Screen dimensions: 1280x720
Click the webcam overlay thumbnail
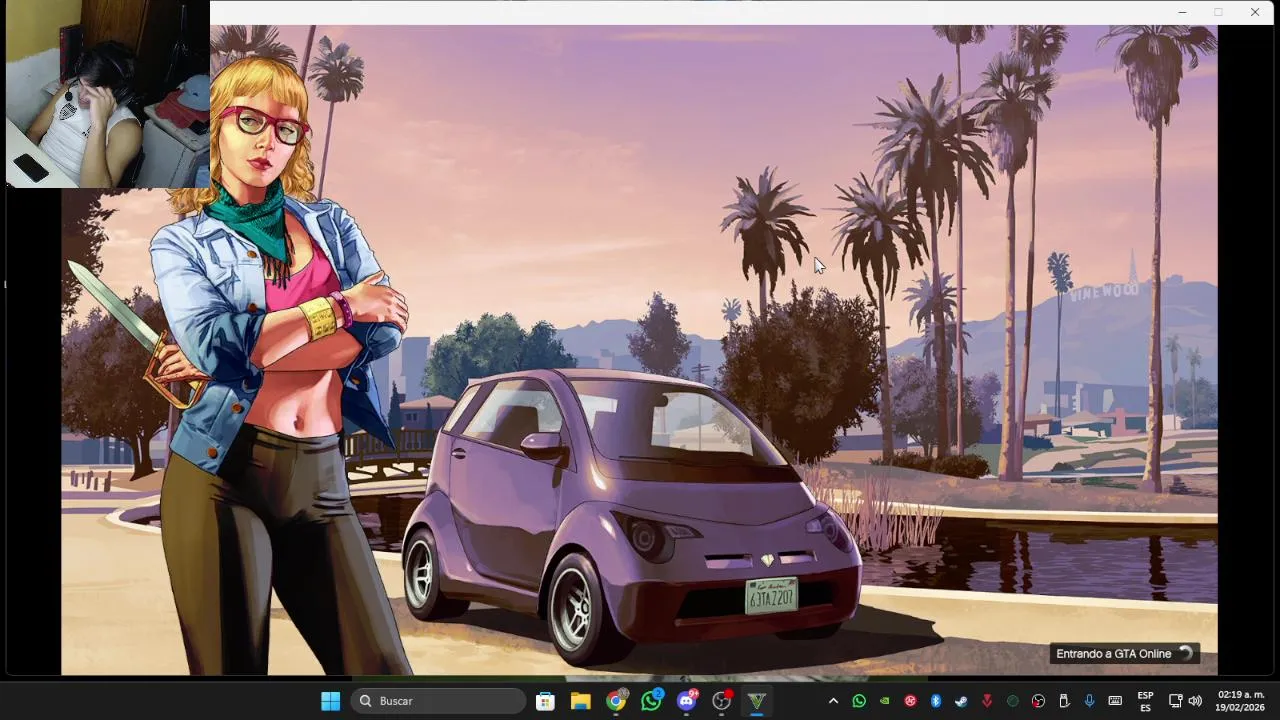107,94
